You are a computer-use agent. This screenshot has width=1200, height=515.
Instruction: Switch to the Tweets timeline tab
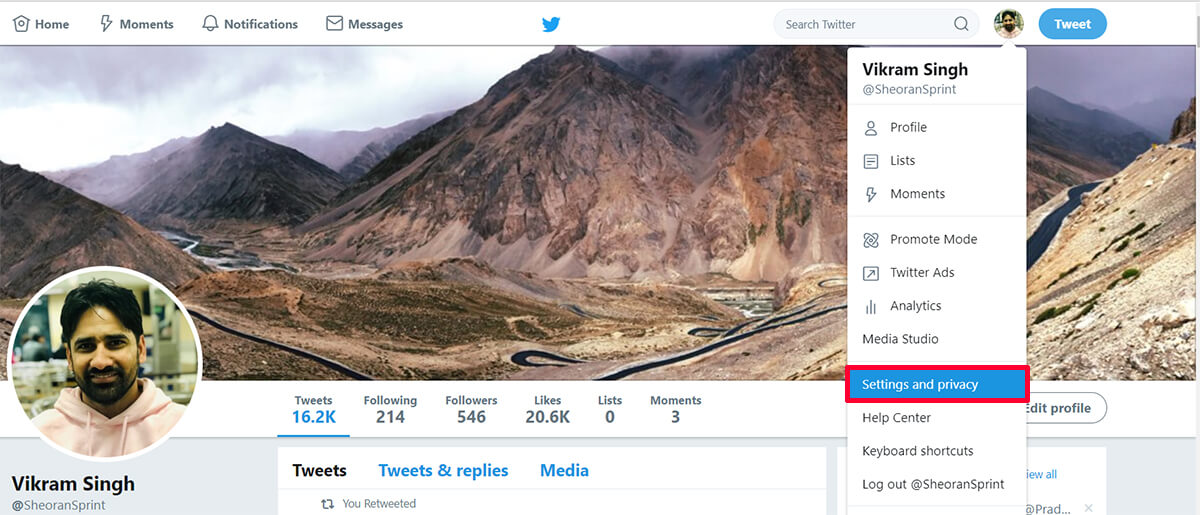[319, 470]
